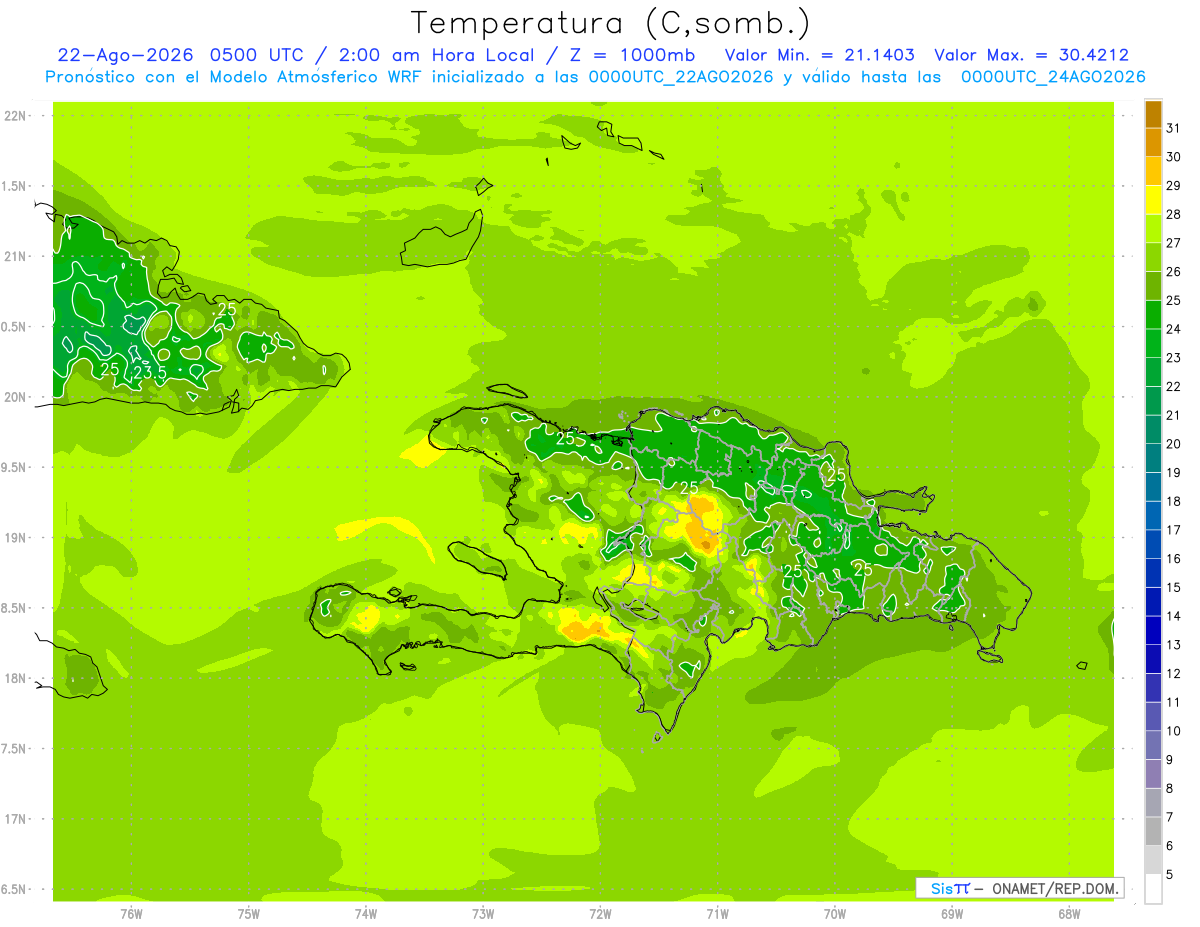Click the '72W' longitude axis label
The width and height of the screenshot is (1200, 927).
pyautogui.click(x=601, y=913)
